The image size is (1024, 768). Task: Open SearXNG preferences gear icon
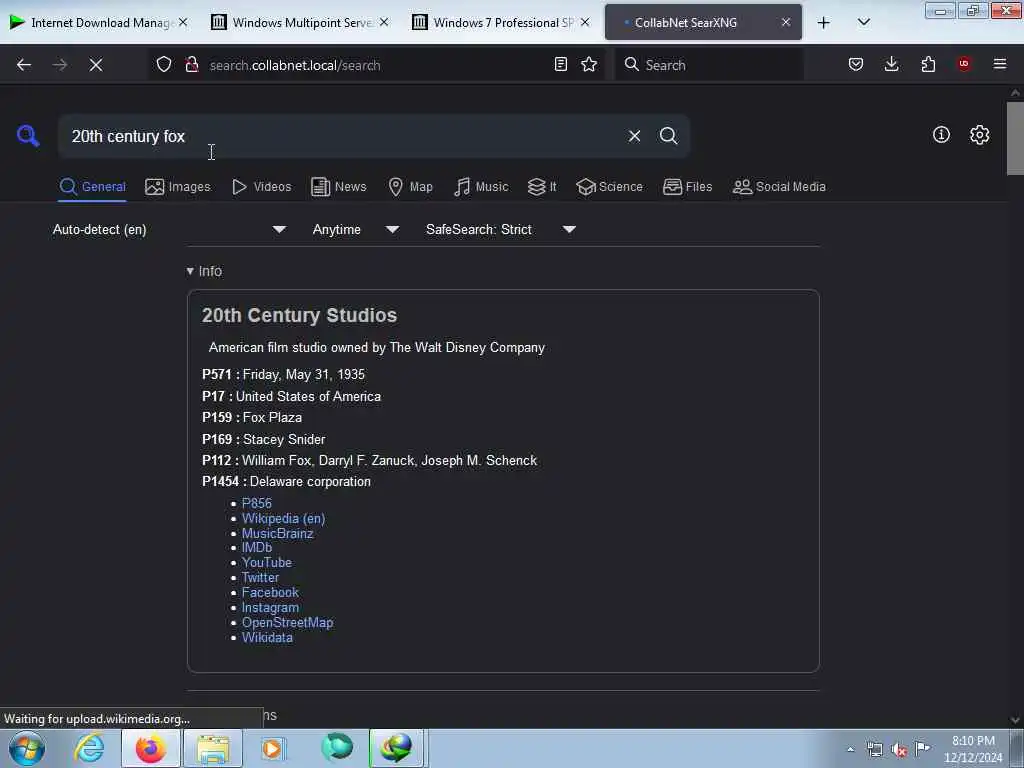pos(979,135)
